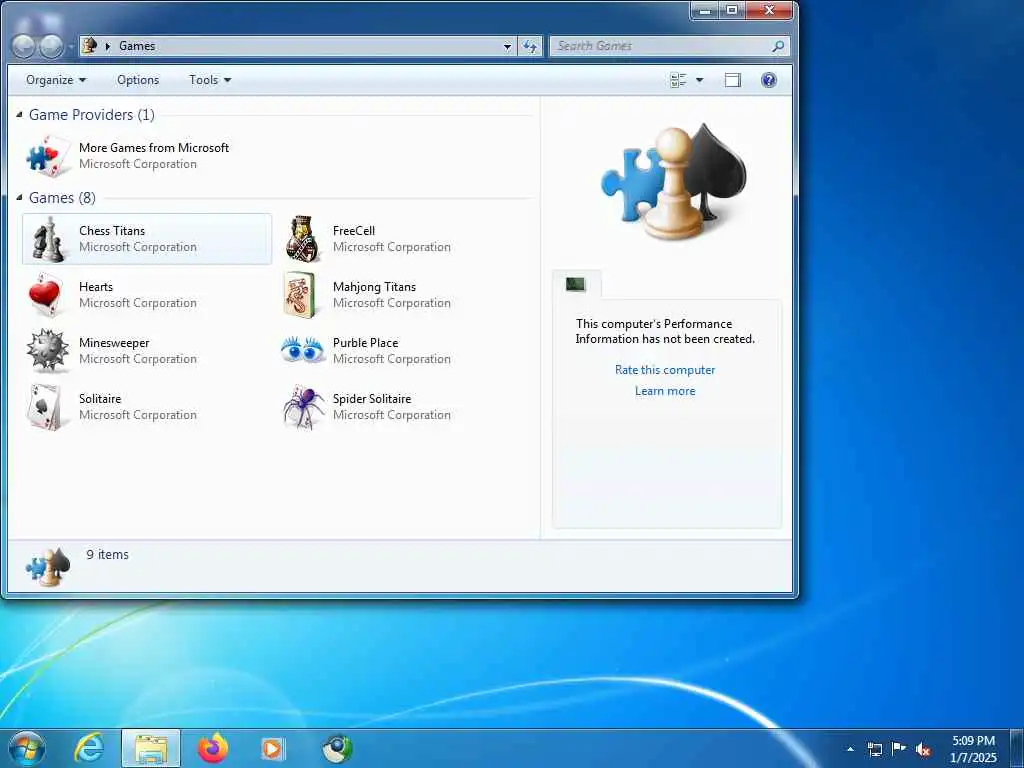Go back with the Back arrow
This screenshot has height=768, width=1024.
point(24,46)
